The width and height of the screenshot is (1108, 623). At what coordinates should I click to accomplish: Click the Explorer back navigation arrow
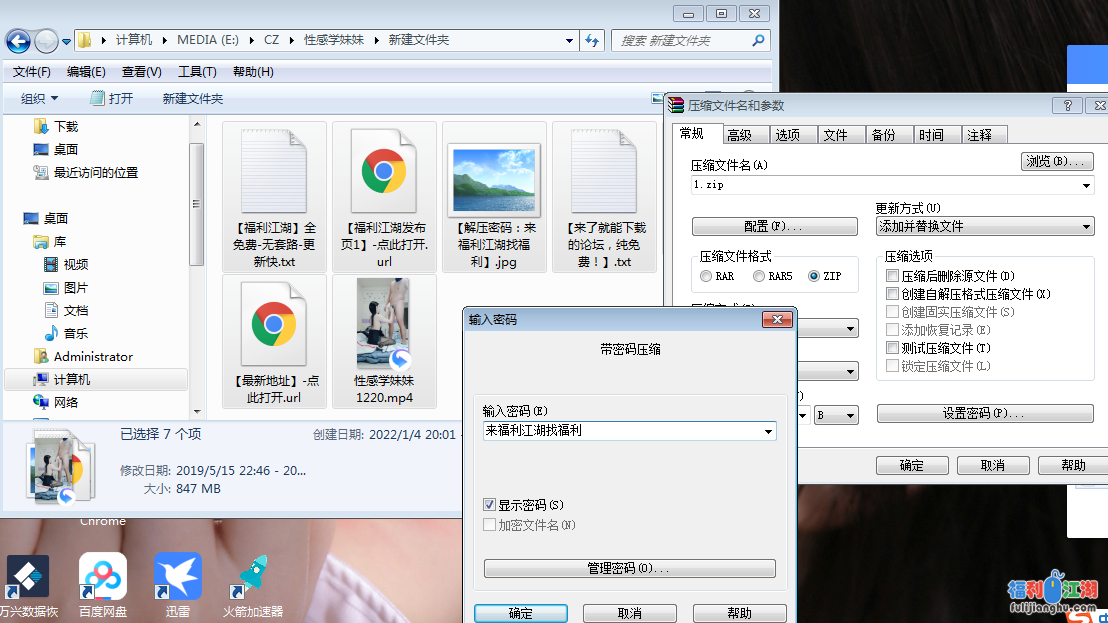(18, 41)
